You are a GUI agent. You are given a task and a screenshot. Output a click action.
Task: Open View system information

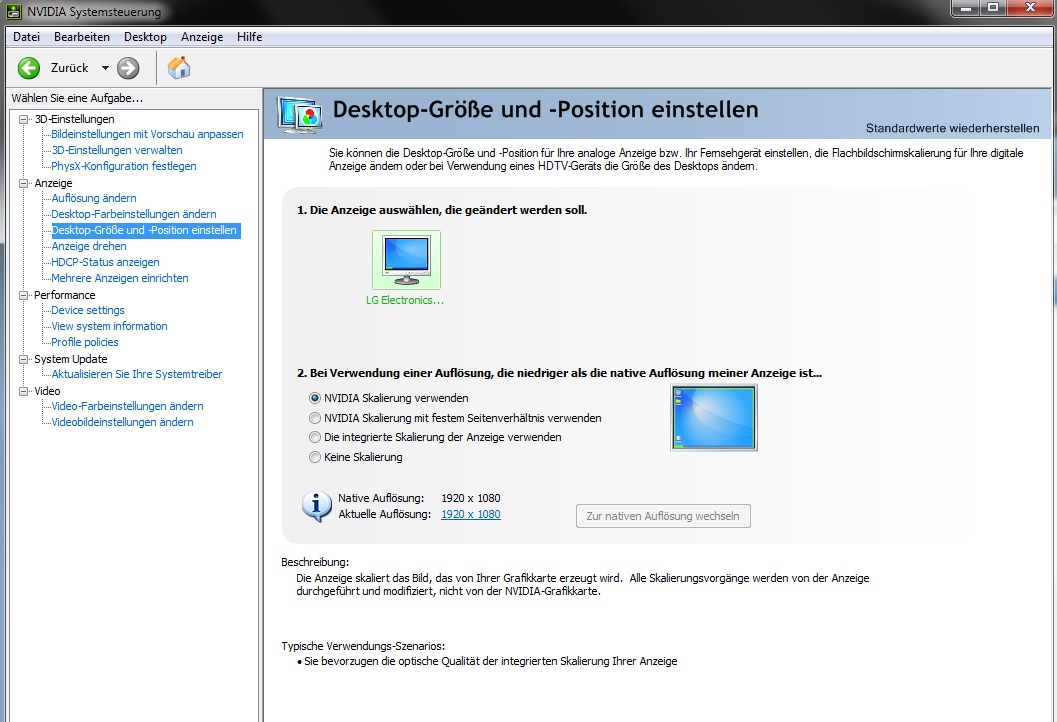[109, 326]
